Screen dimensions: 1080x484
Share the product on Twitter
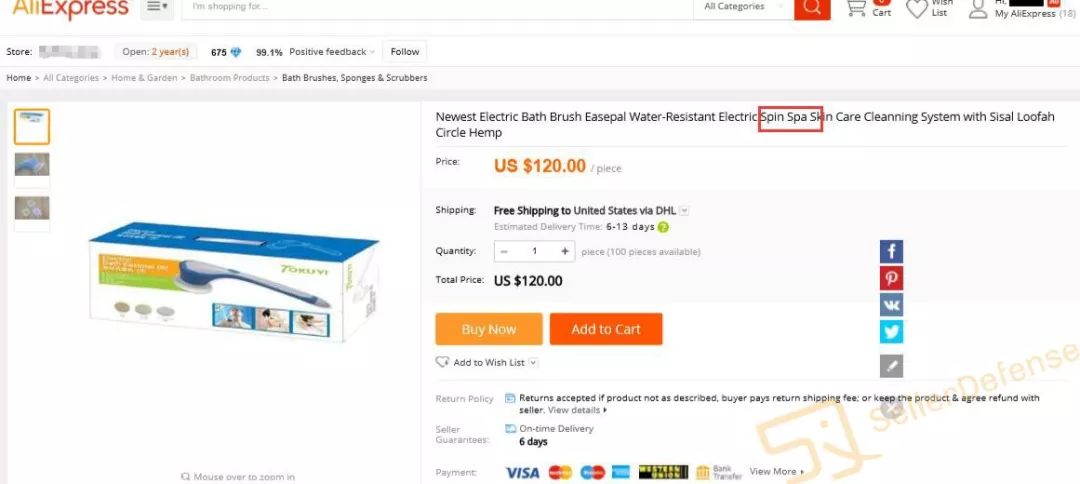click(891, 332)
